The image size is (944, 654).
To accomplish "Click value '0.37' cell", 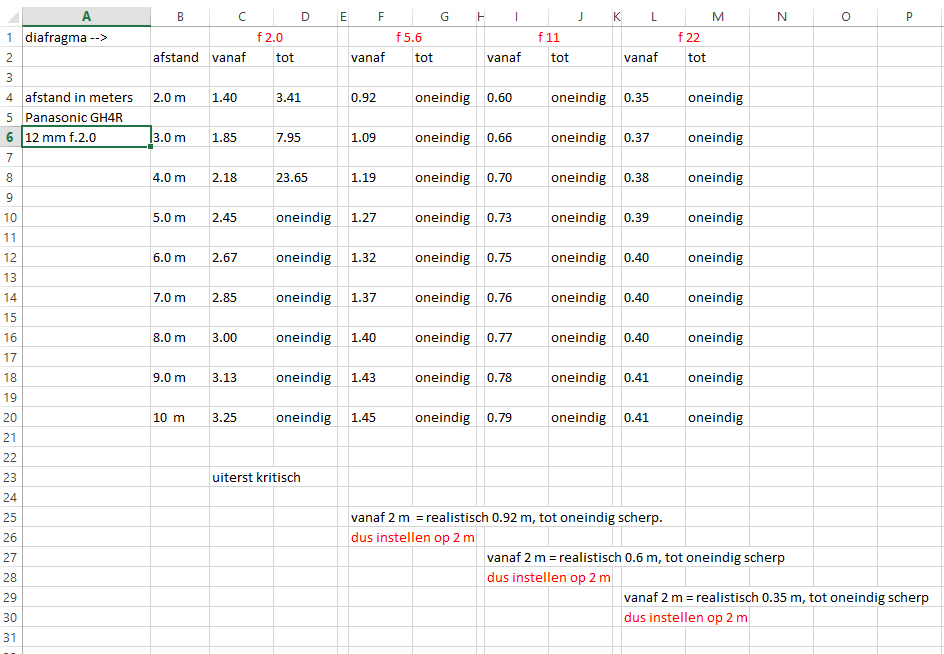I will pyautogui.click(x=653, y=137).
